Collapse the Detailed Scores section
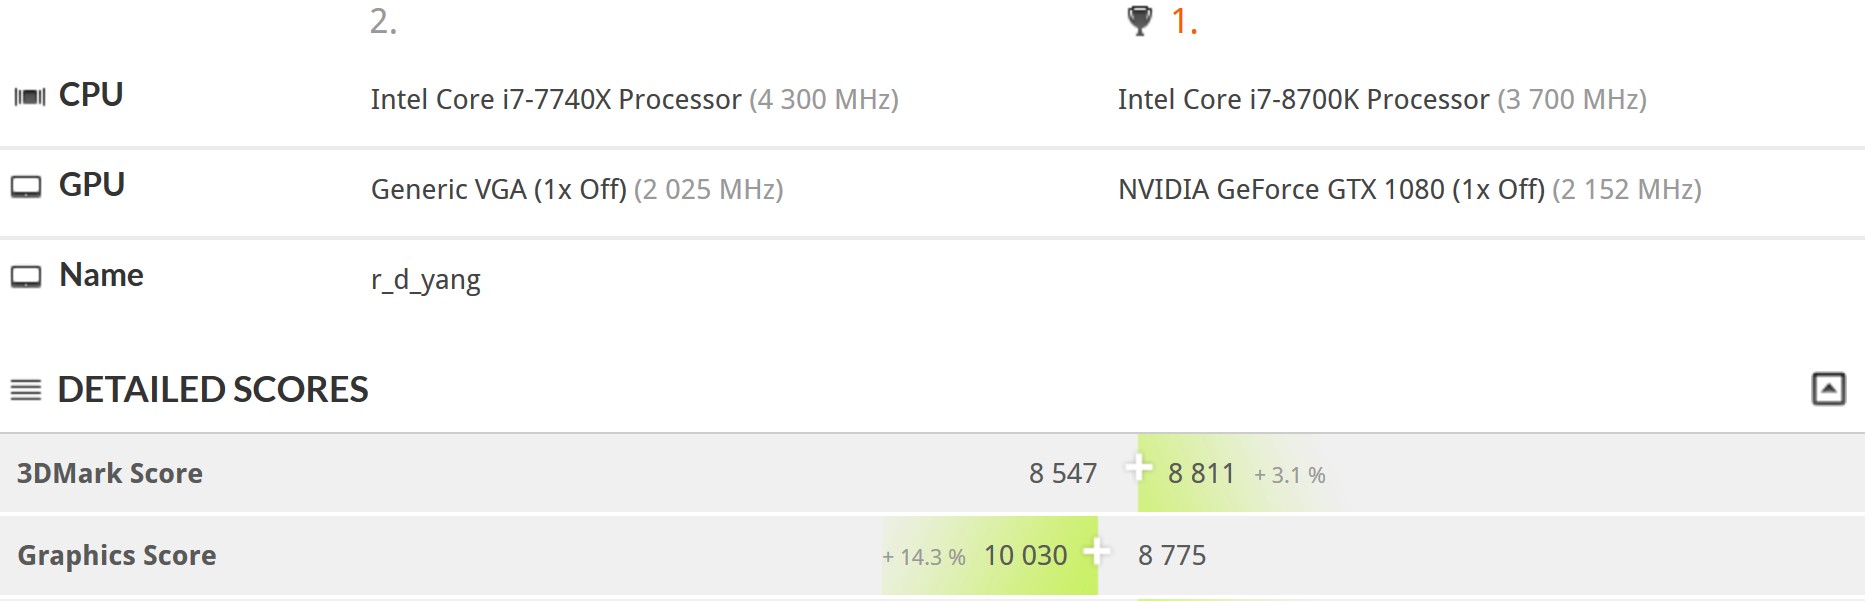Image resolution: width=1875 pixels, height=601 pixels. point(1828,389)
